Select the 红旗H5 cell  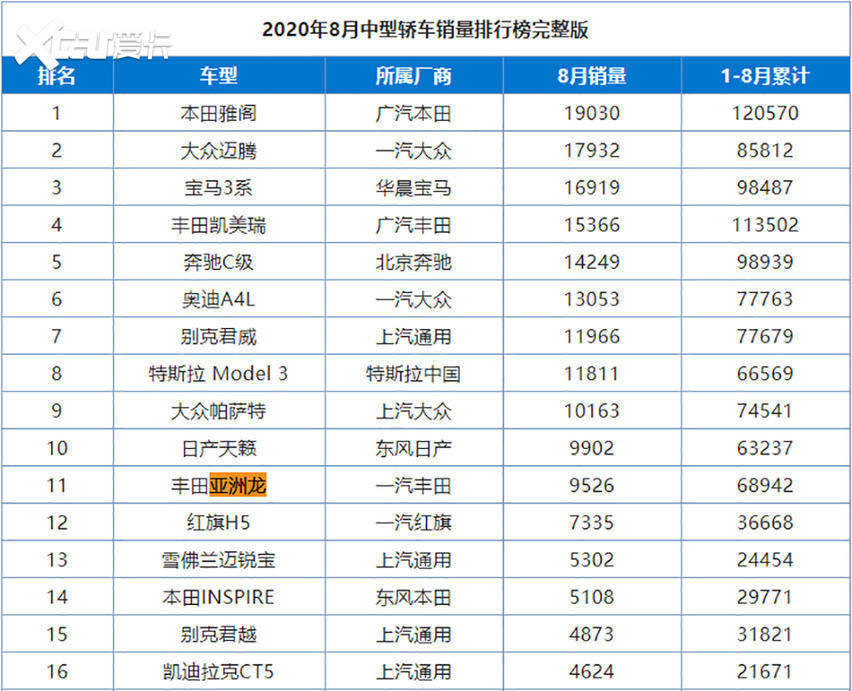point(218,523)
